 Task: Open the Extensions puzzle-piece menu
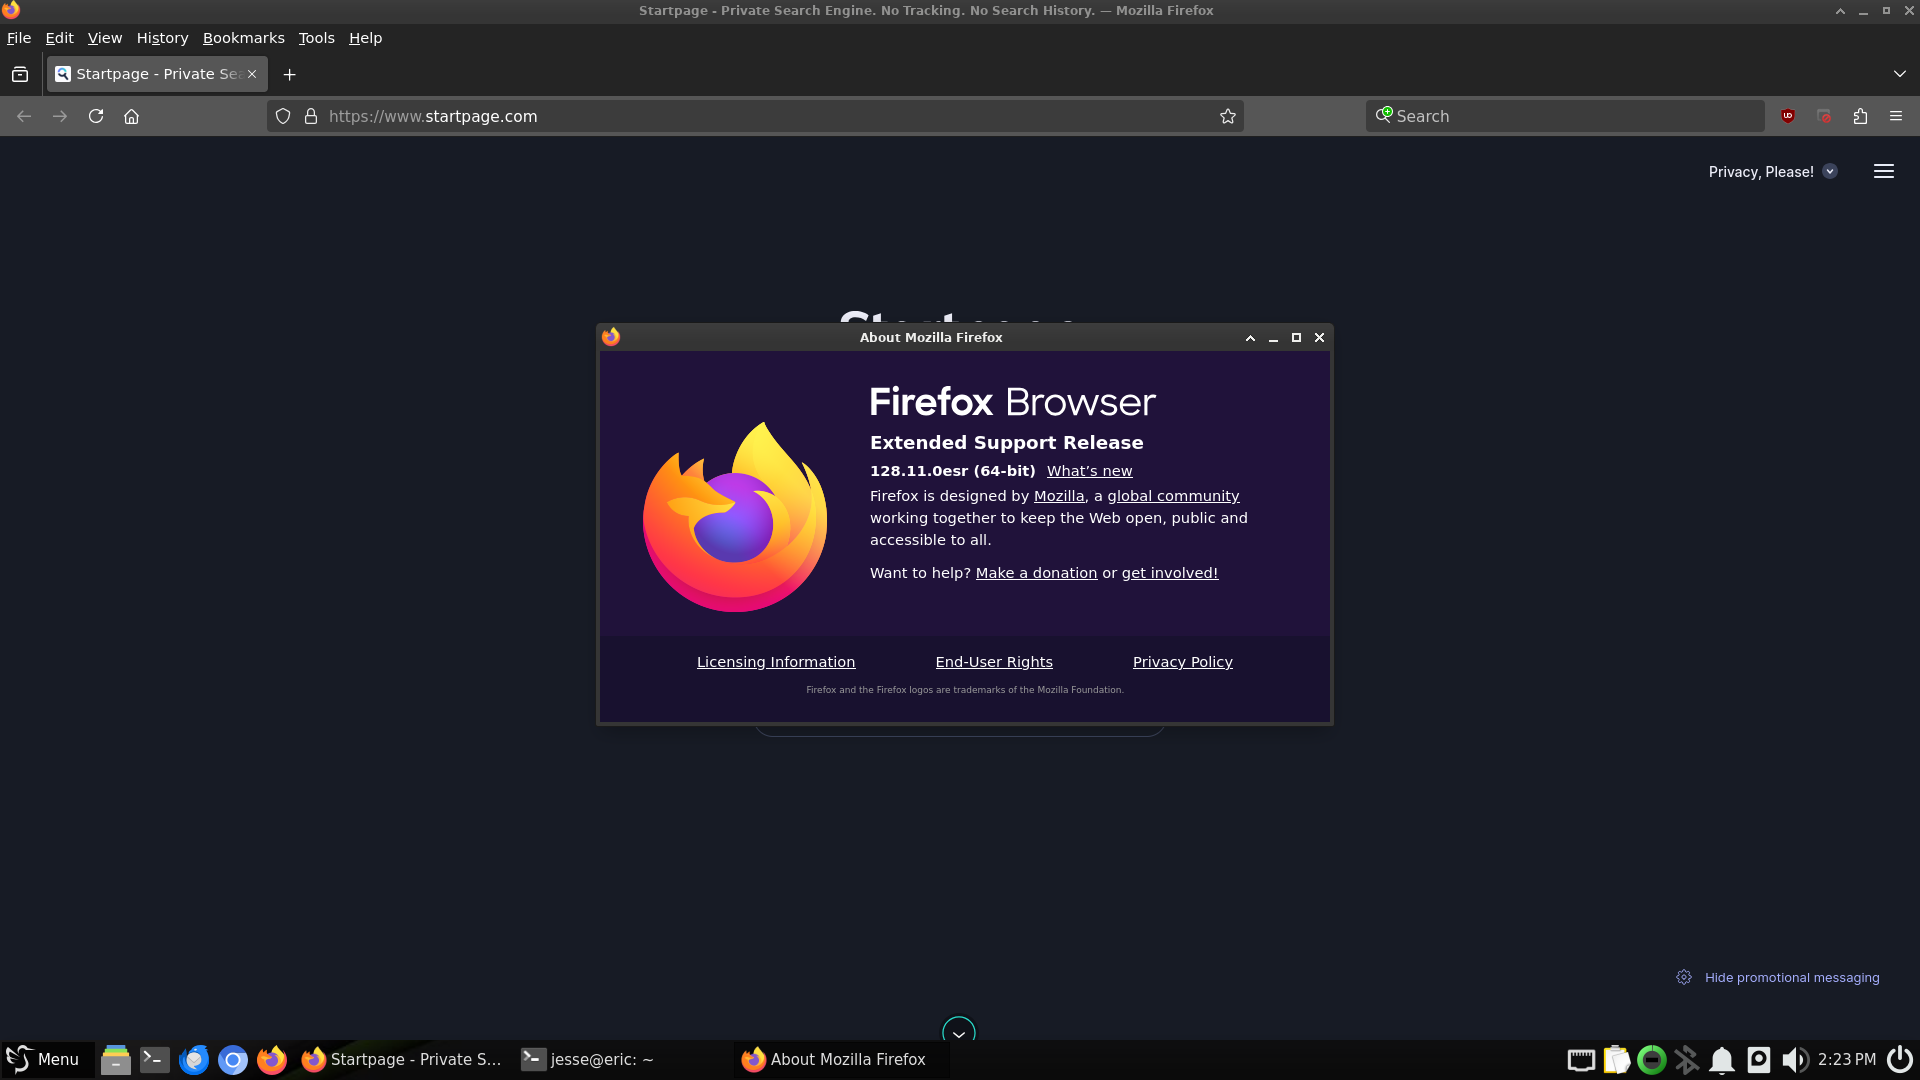pos(1860,116)
